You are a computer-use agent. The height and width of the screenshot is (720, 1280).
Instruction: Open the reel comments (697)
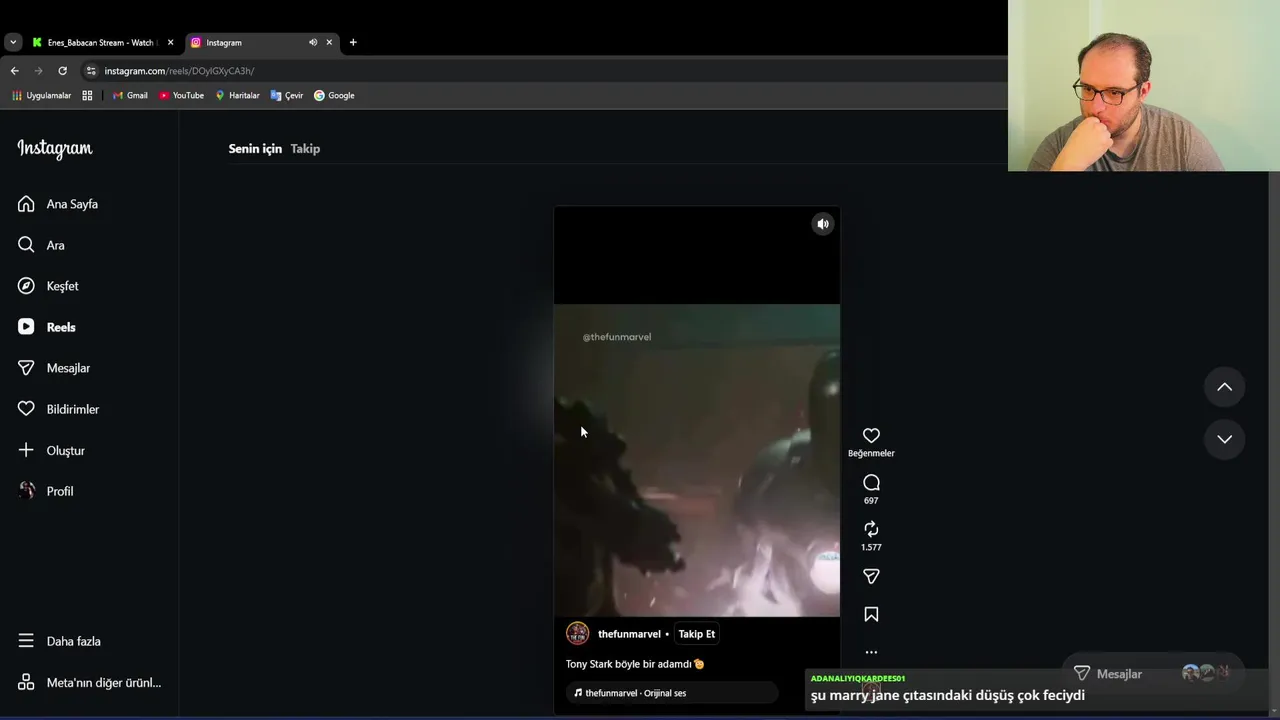tap(871, 483)
